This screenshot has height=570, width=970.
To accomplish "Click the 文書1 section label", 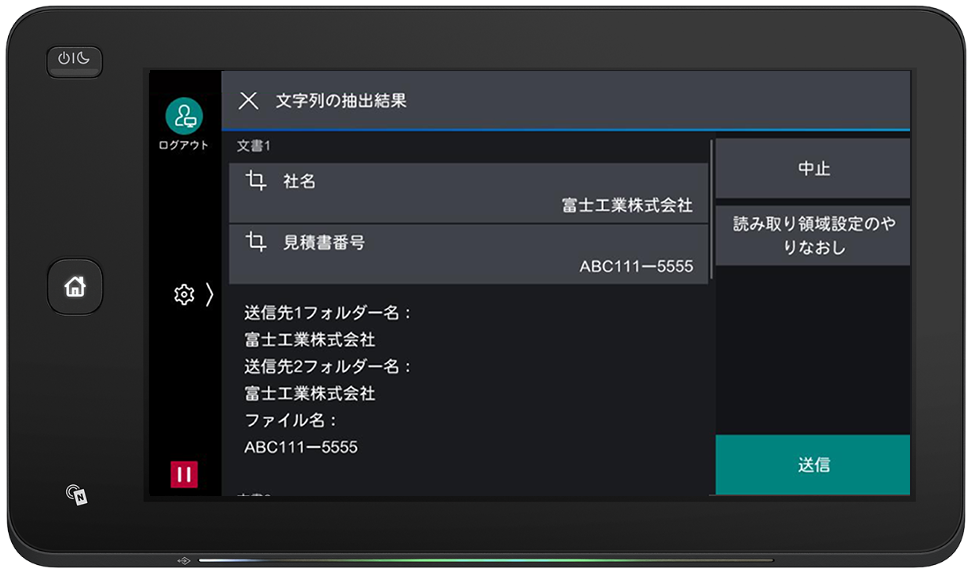I will [x=254, y=146].
